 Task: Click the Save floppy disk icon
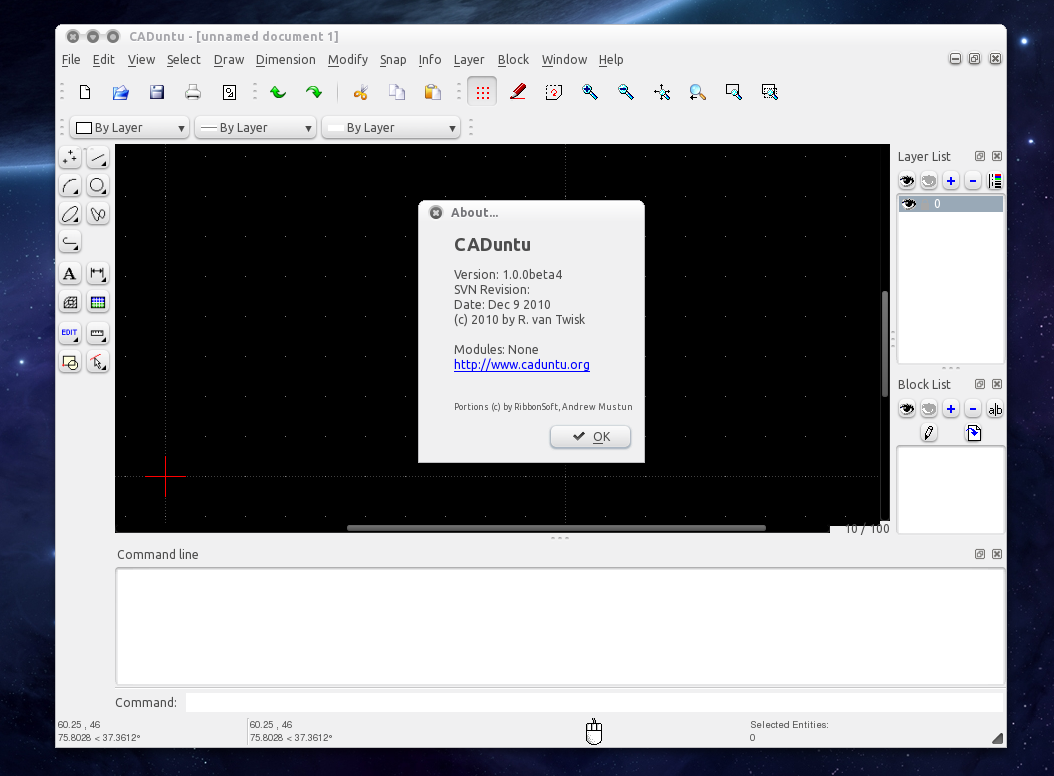(157, 93)
